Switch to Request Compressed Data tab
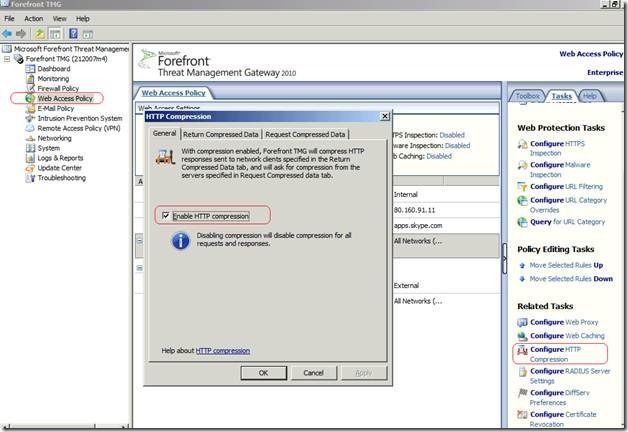 click(x=305, y=135)
